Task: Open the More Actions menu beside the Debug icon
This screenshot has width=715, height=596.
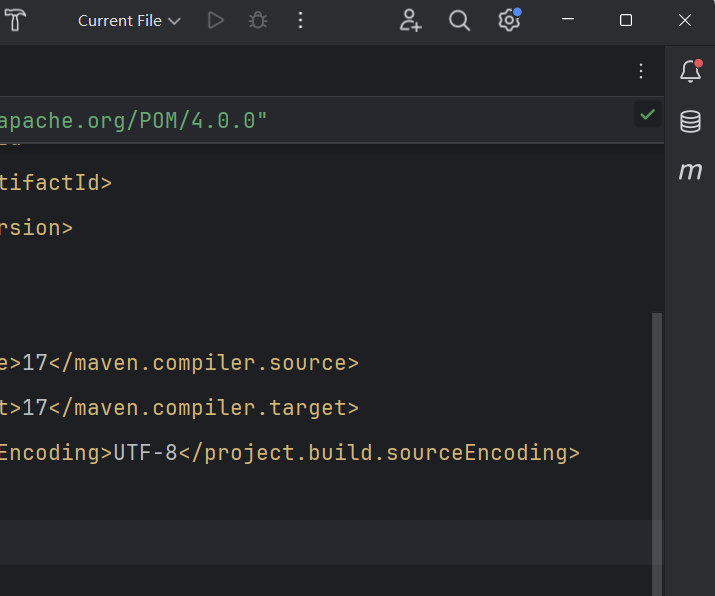Action: coord(301,20)
